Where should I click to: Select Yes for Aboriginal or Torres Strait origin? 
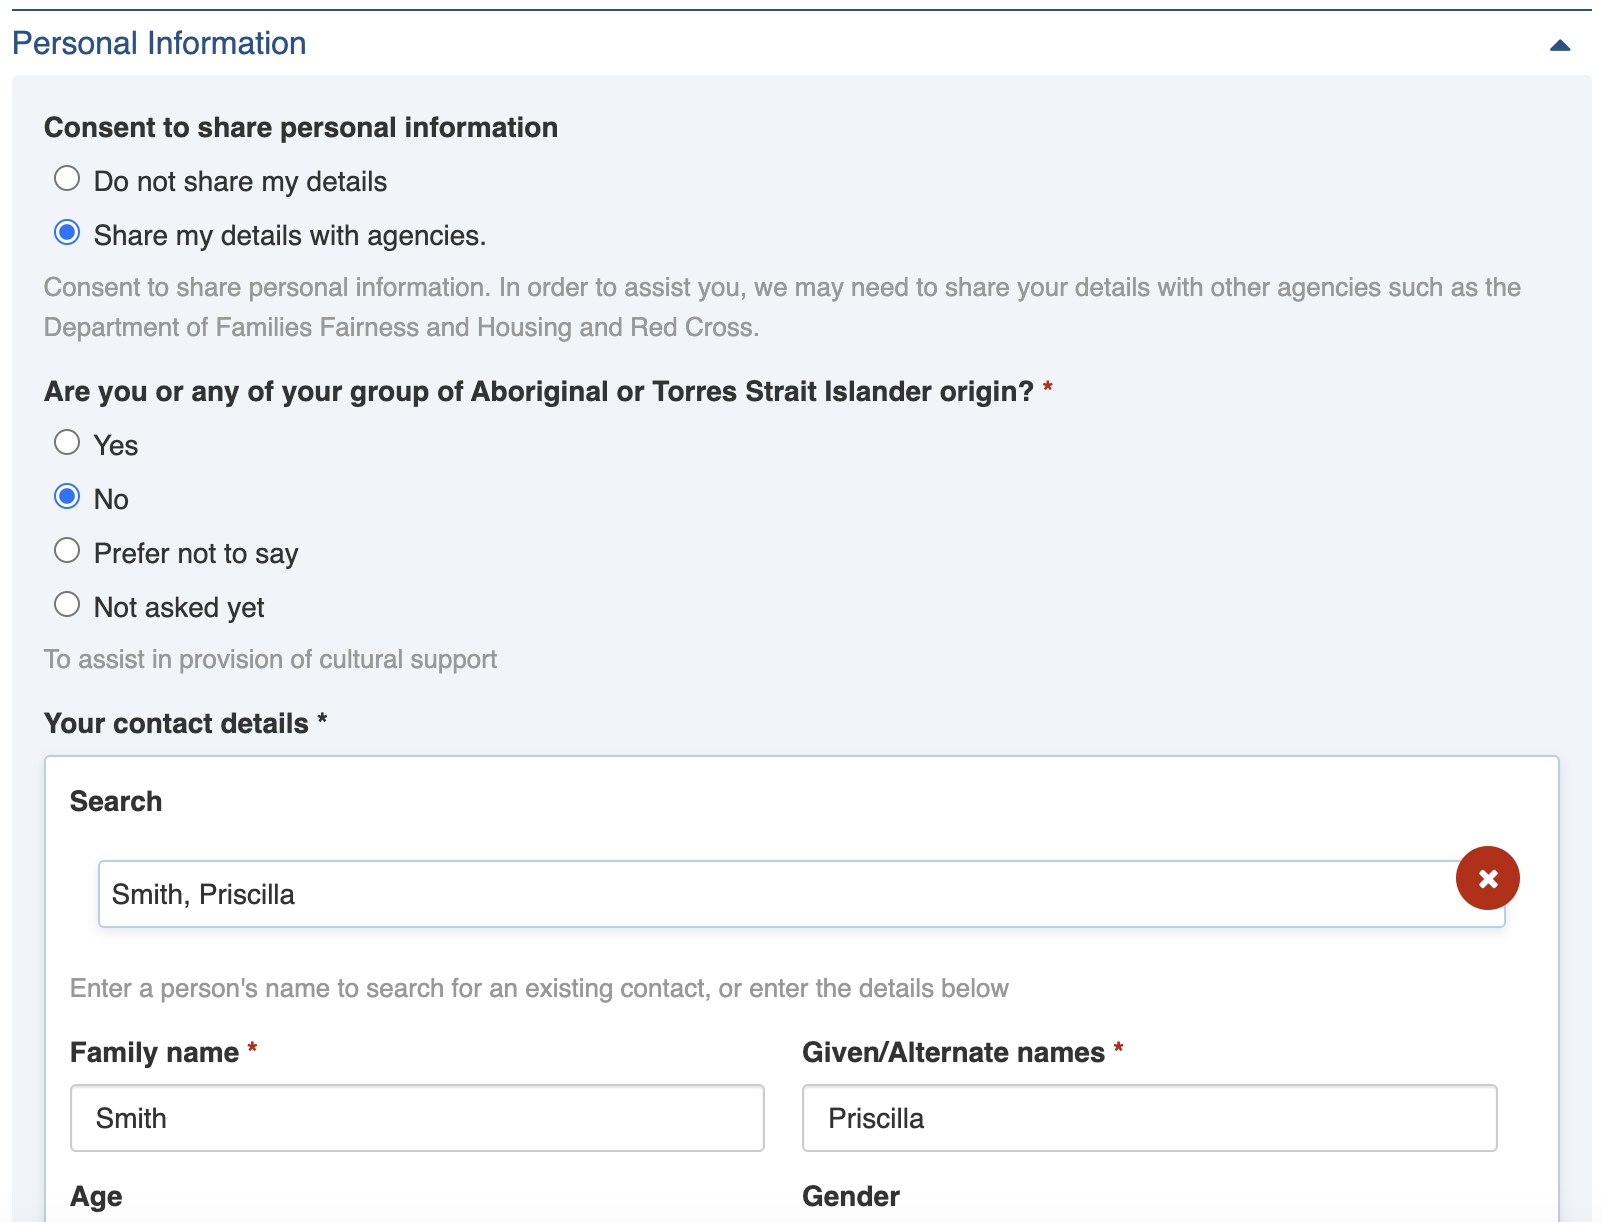coord(67,443)
